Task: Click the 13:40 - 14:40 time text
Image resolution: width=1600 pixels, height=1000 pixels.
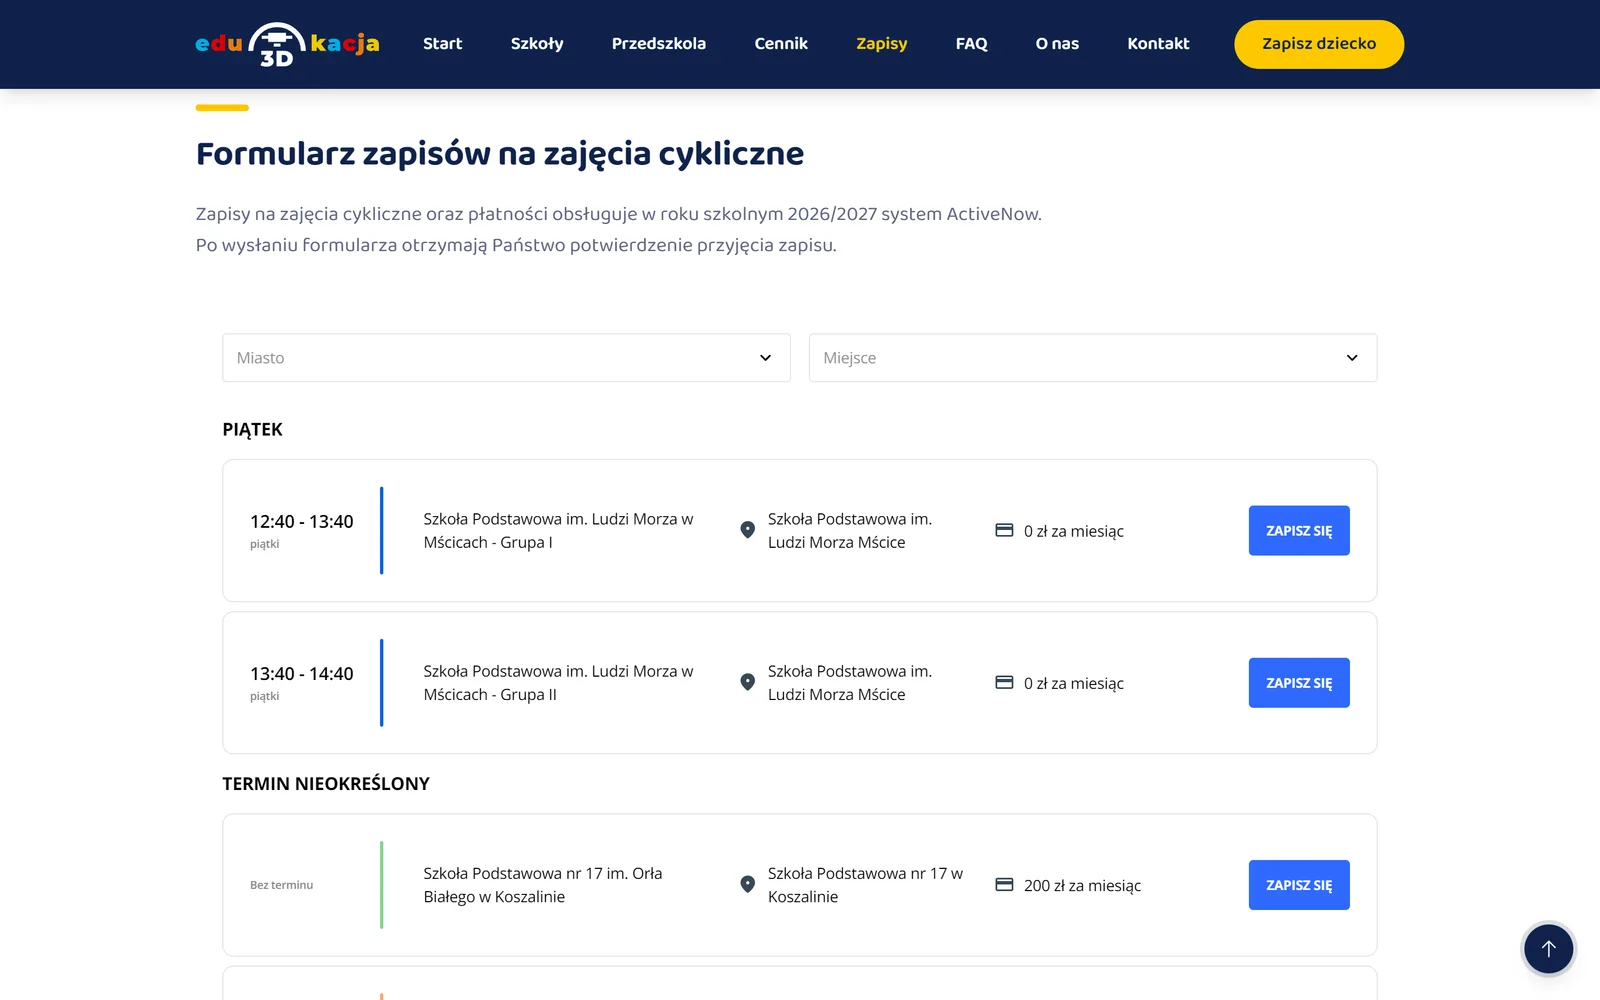Action: [x=302, y=674]
